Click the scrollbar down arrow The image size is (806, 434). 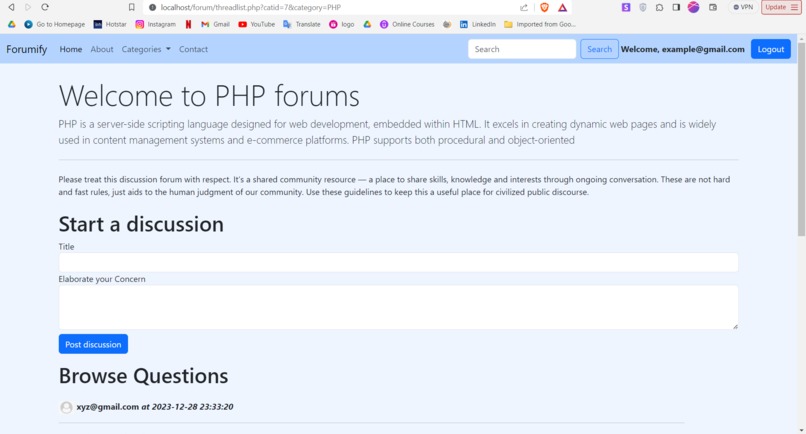(801, 429)
